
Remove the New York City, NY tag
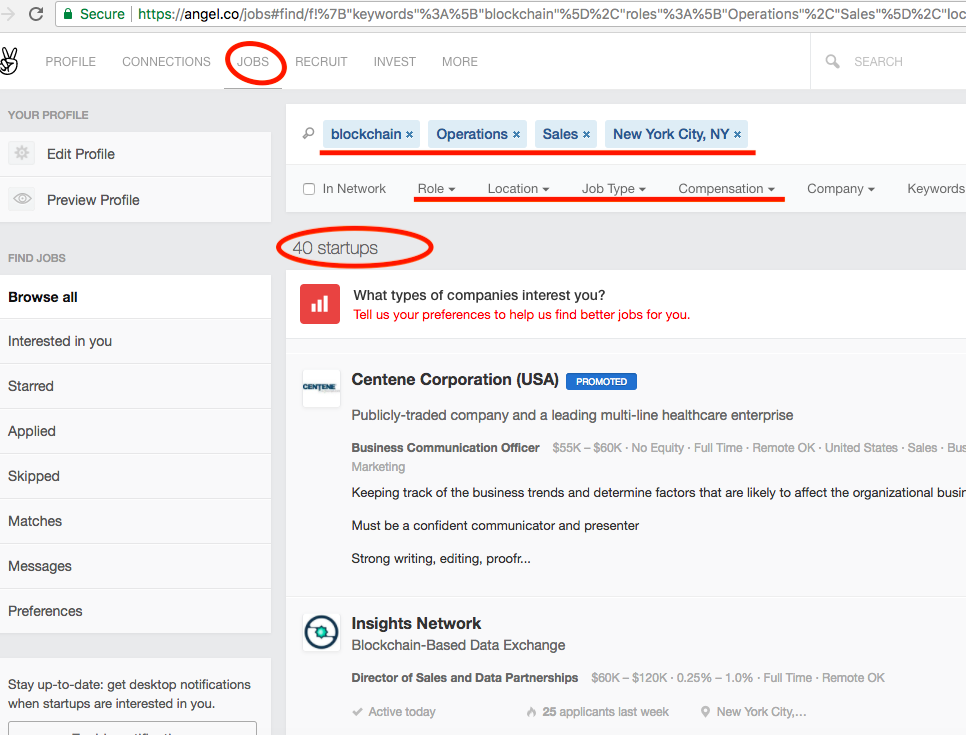click(737, 134)
